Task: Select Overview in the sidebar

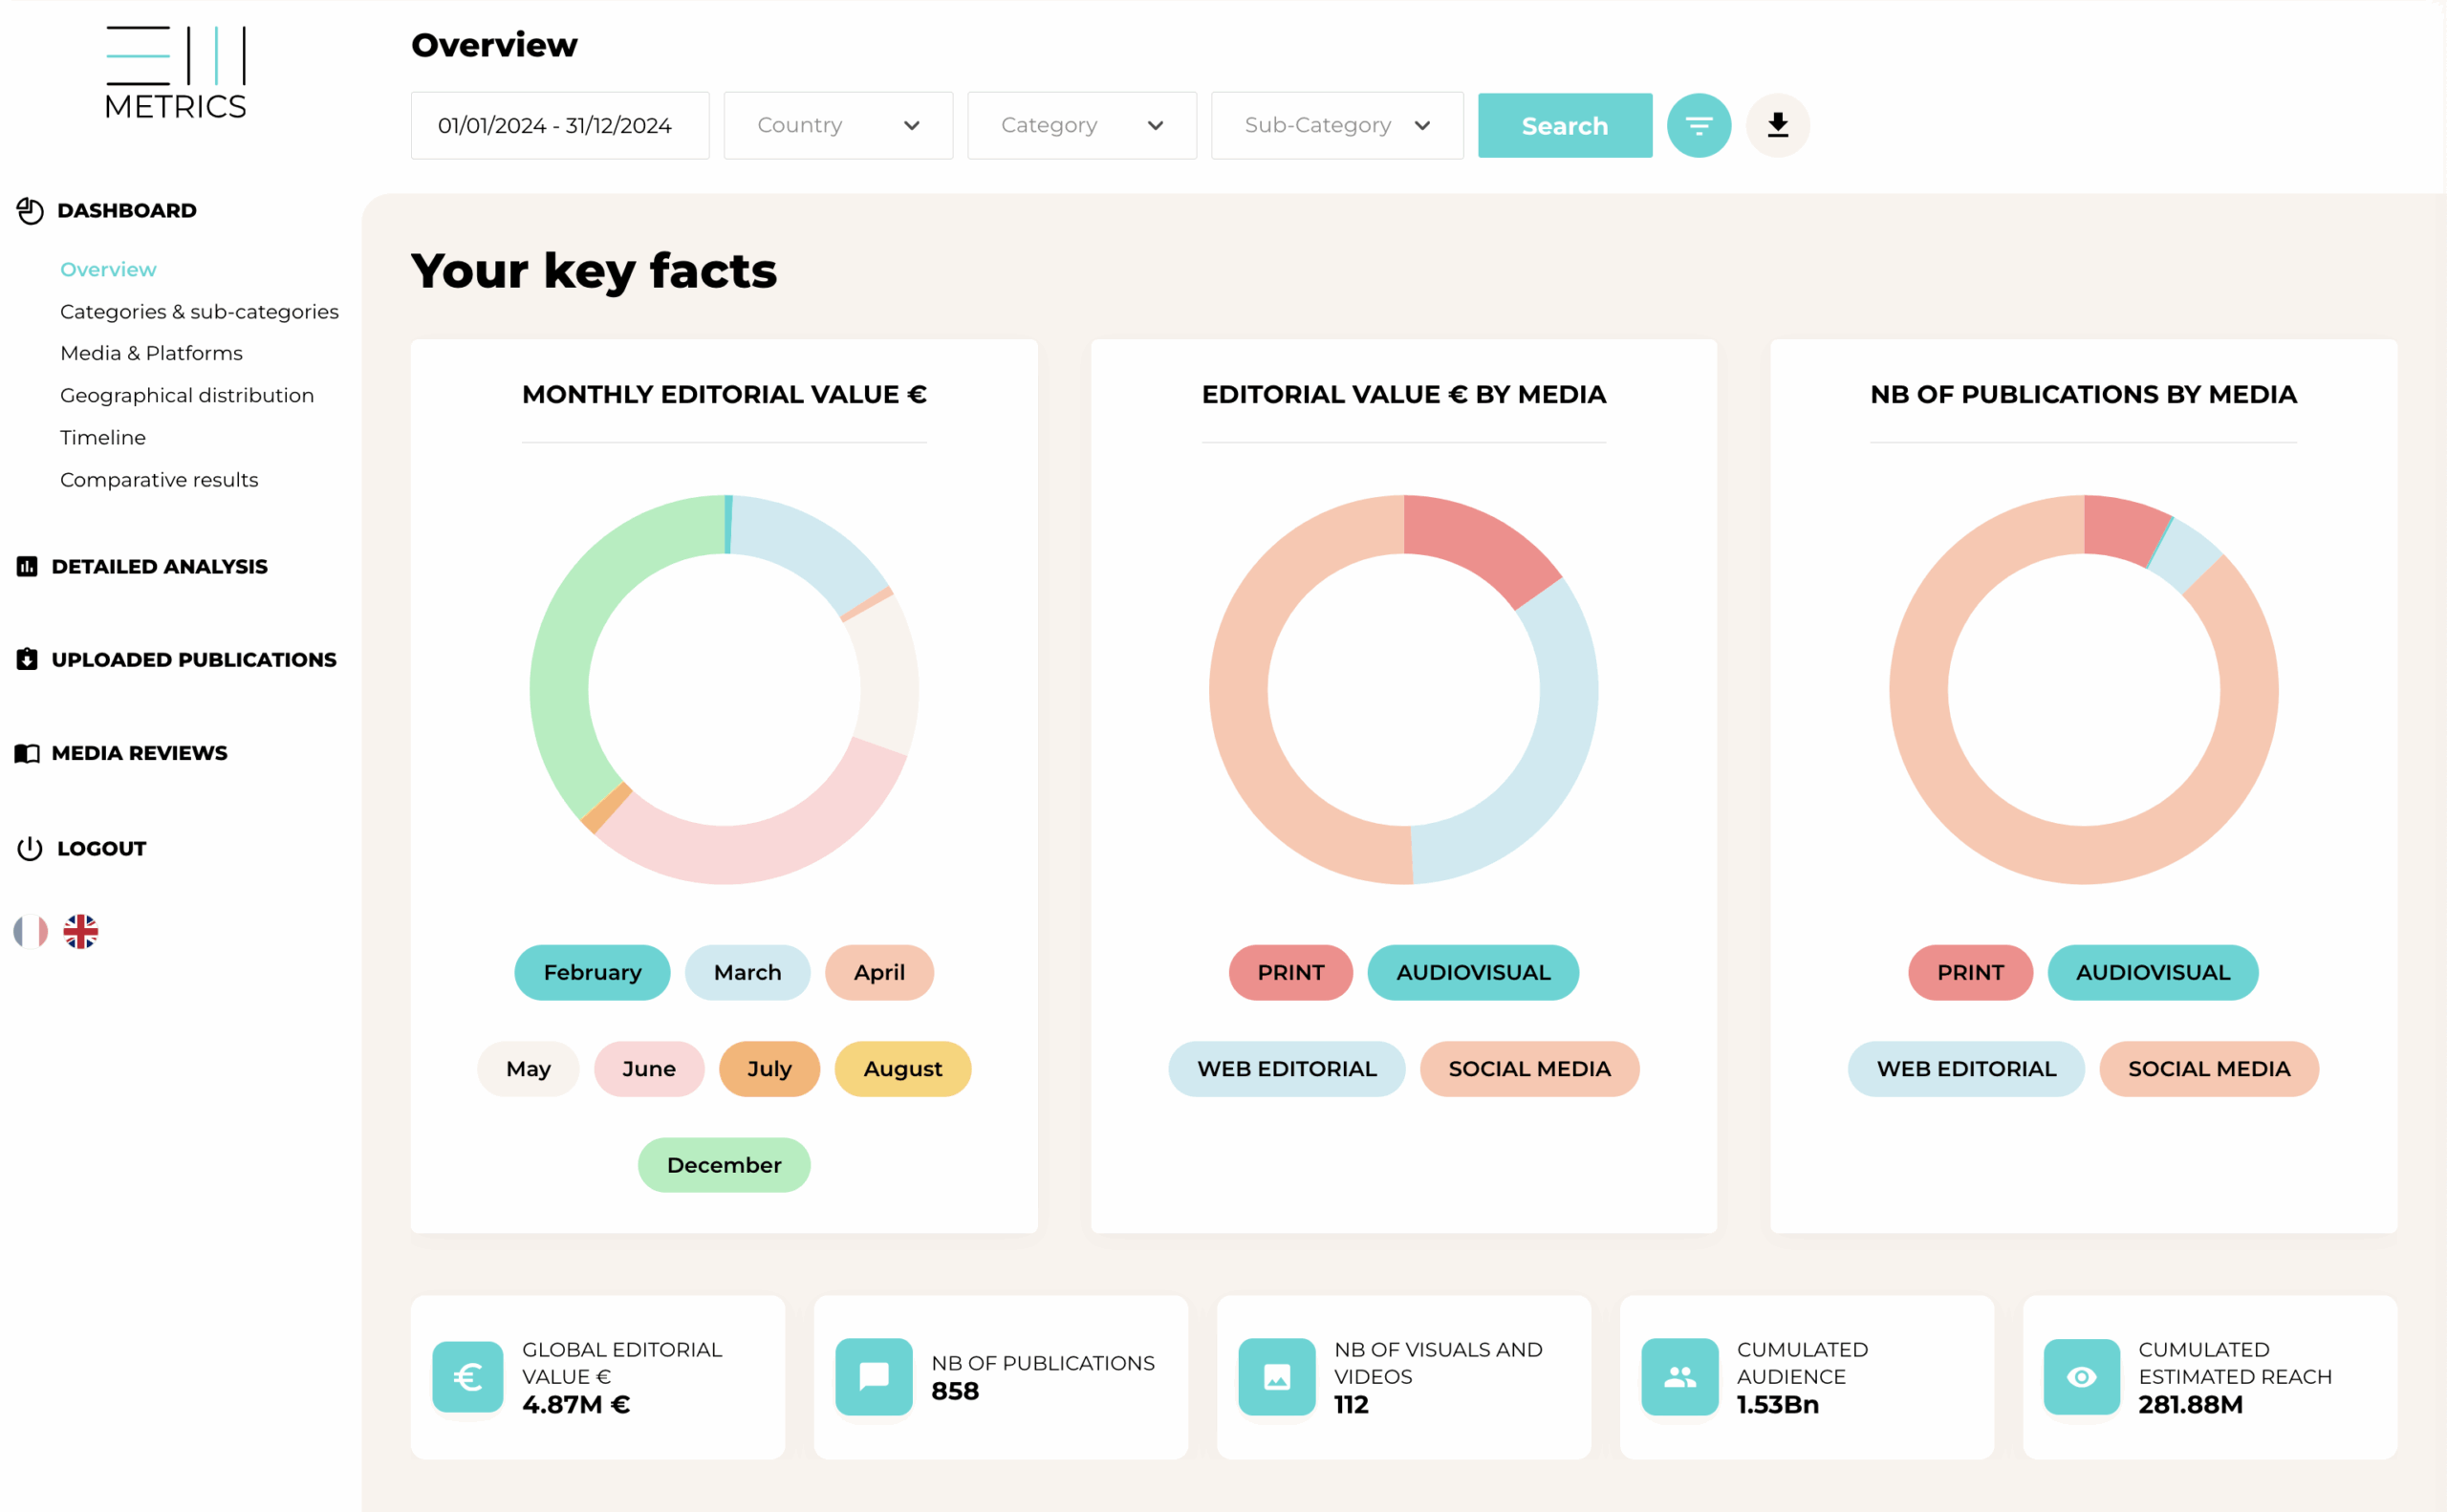Action: click(108, 269)
